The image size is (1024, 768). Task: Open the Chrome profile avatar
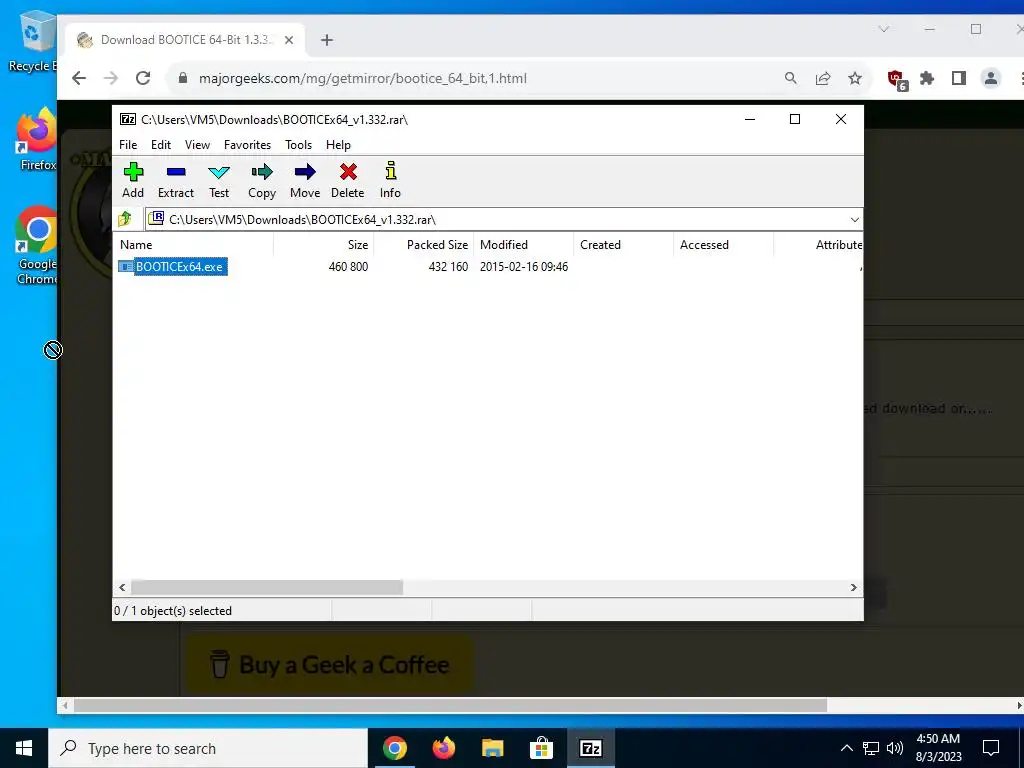pyautogui.click(x=991, y=78)
